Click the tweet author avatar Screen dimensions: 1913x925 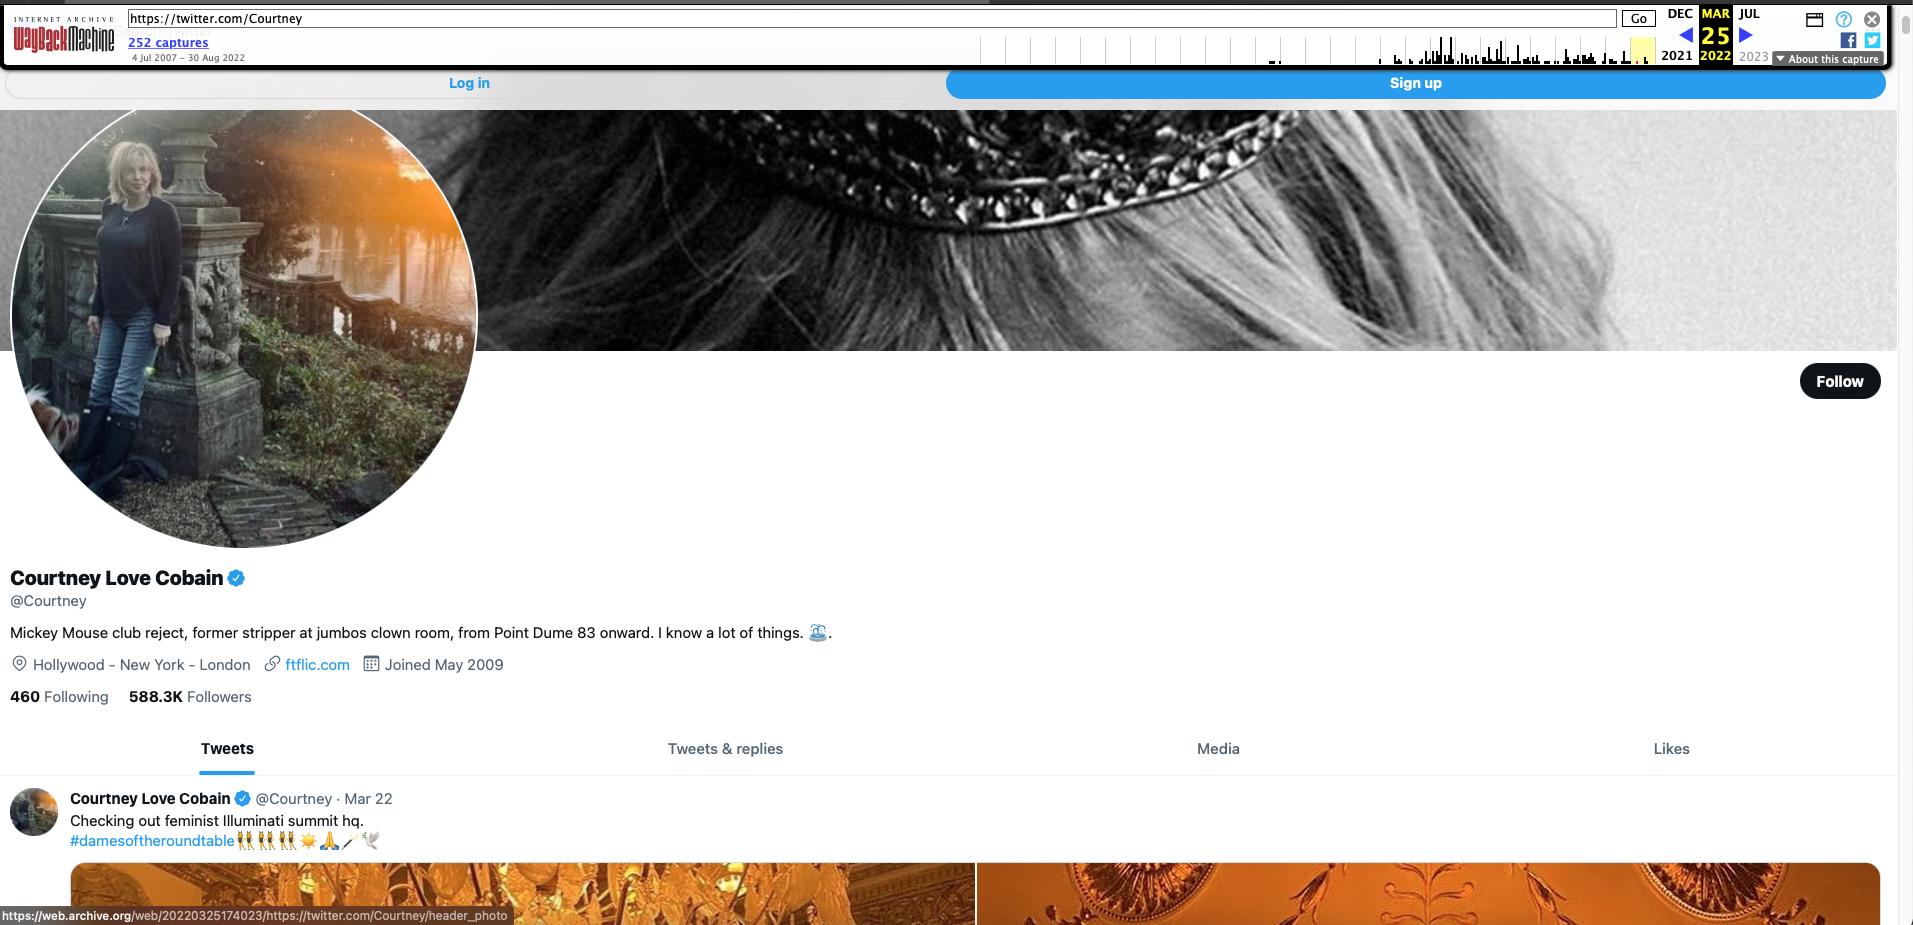(34, 812)
